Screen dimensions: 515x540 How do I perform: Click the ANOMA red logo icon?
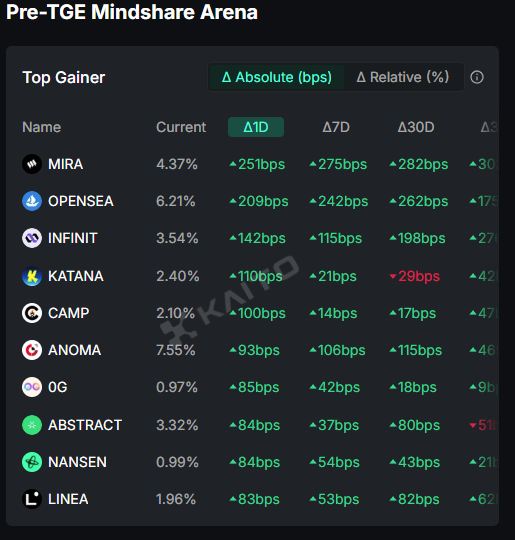pyautogui.click(x=32, y=350)
